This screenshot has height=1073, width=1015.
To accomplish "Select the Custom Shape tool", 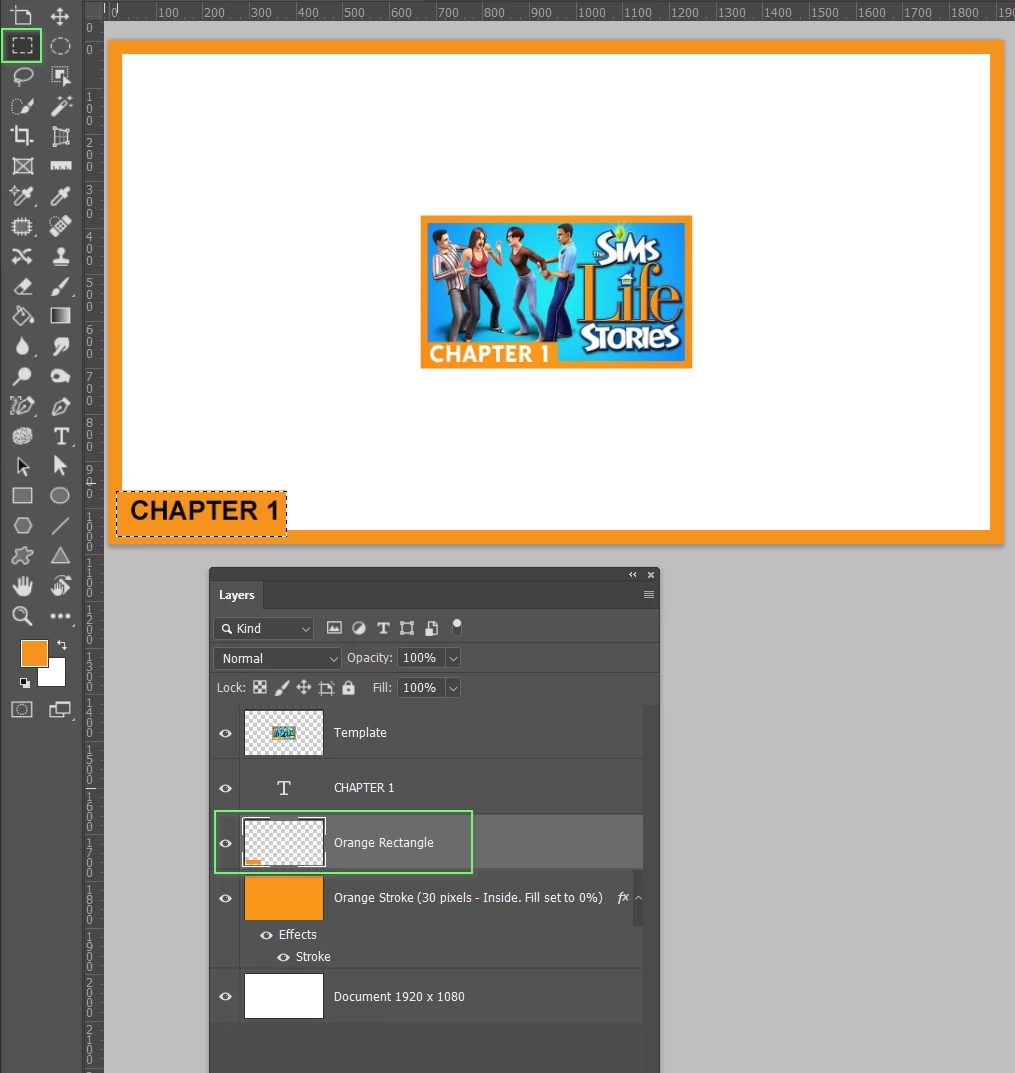I will pos(22,556).
